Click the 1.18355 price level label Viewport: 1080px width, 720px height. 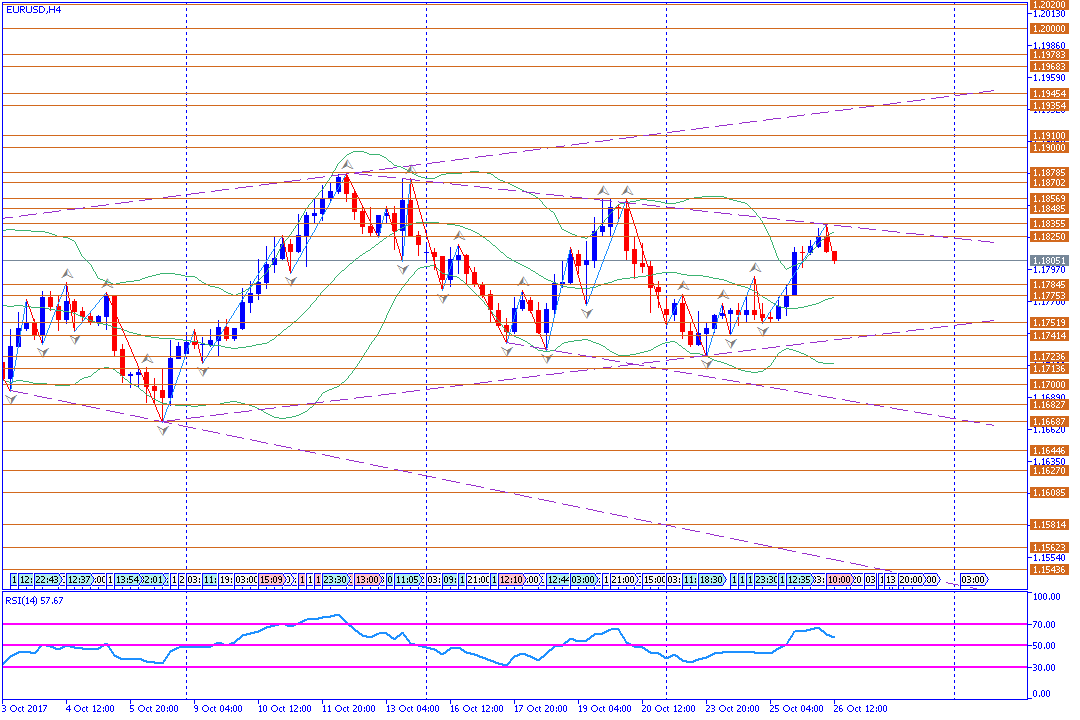(1048, 224)
